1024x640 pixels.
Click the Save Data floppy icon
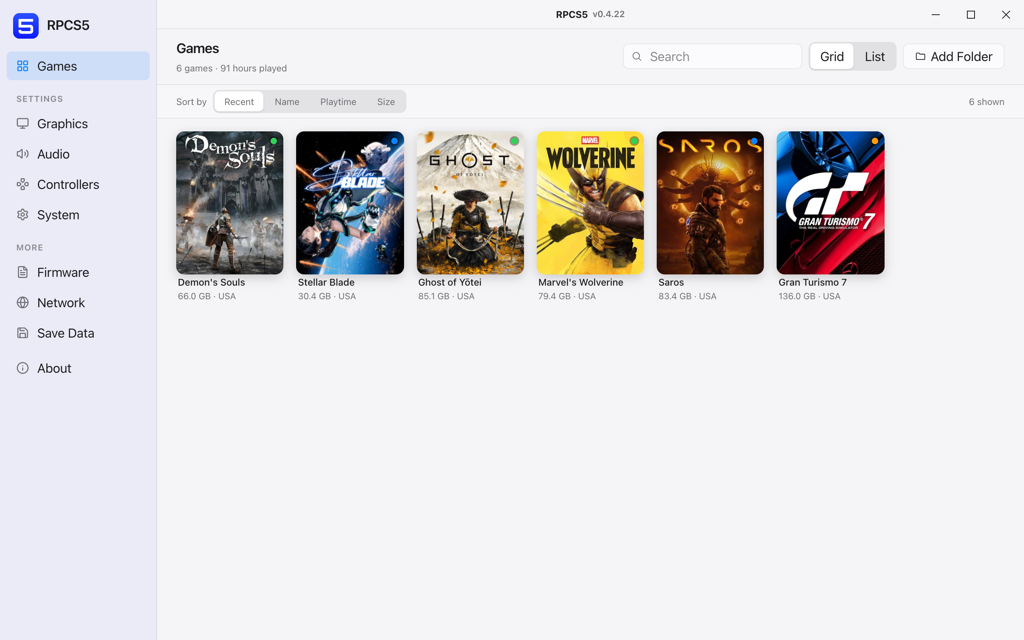[x=23, y=333]
